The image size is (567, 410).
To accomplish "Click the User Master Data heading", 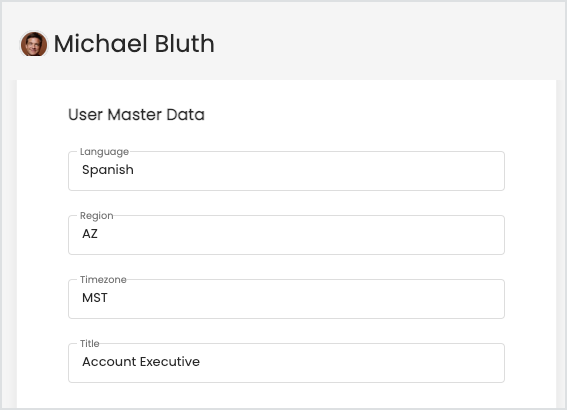I will click(136, 115).
